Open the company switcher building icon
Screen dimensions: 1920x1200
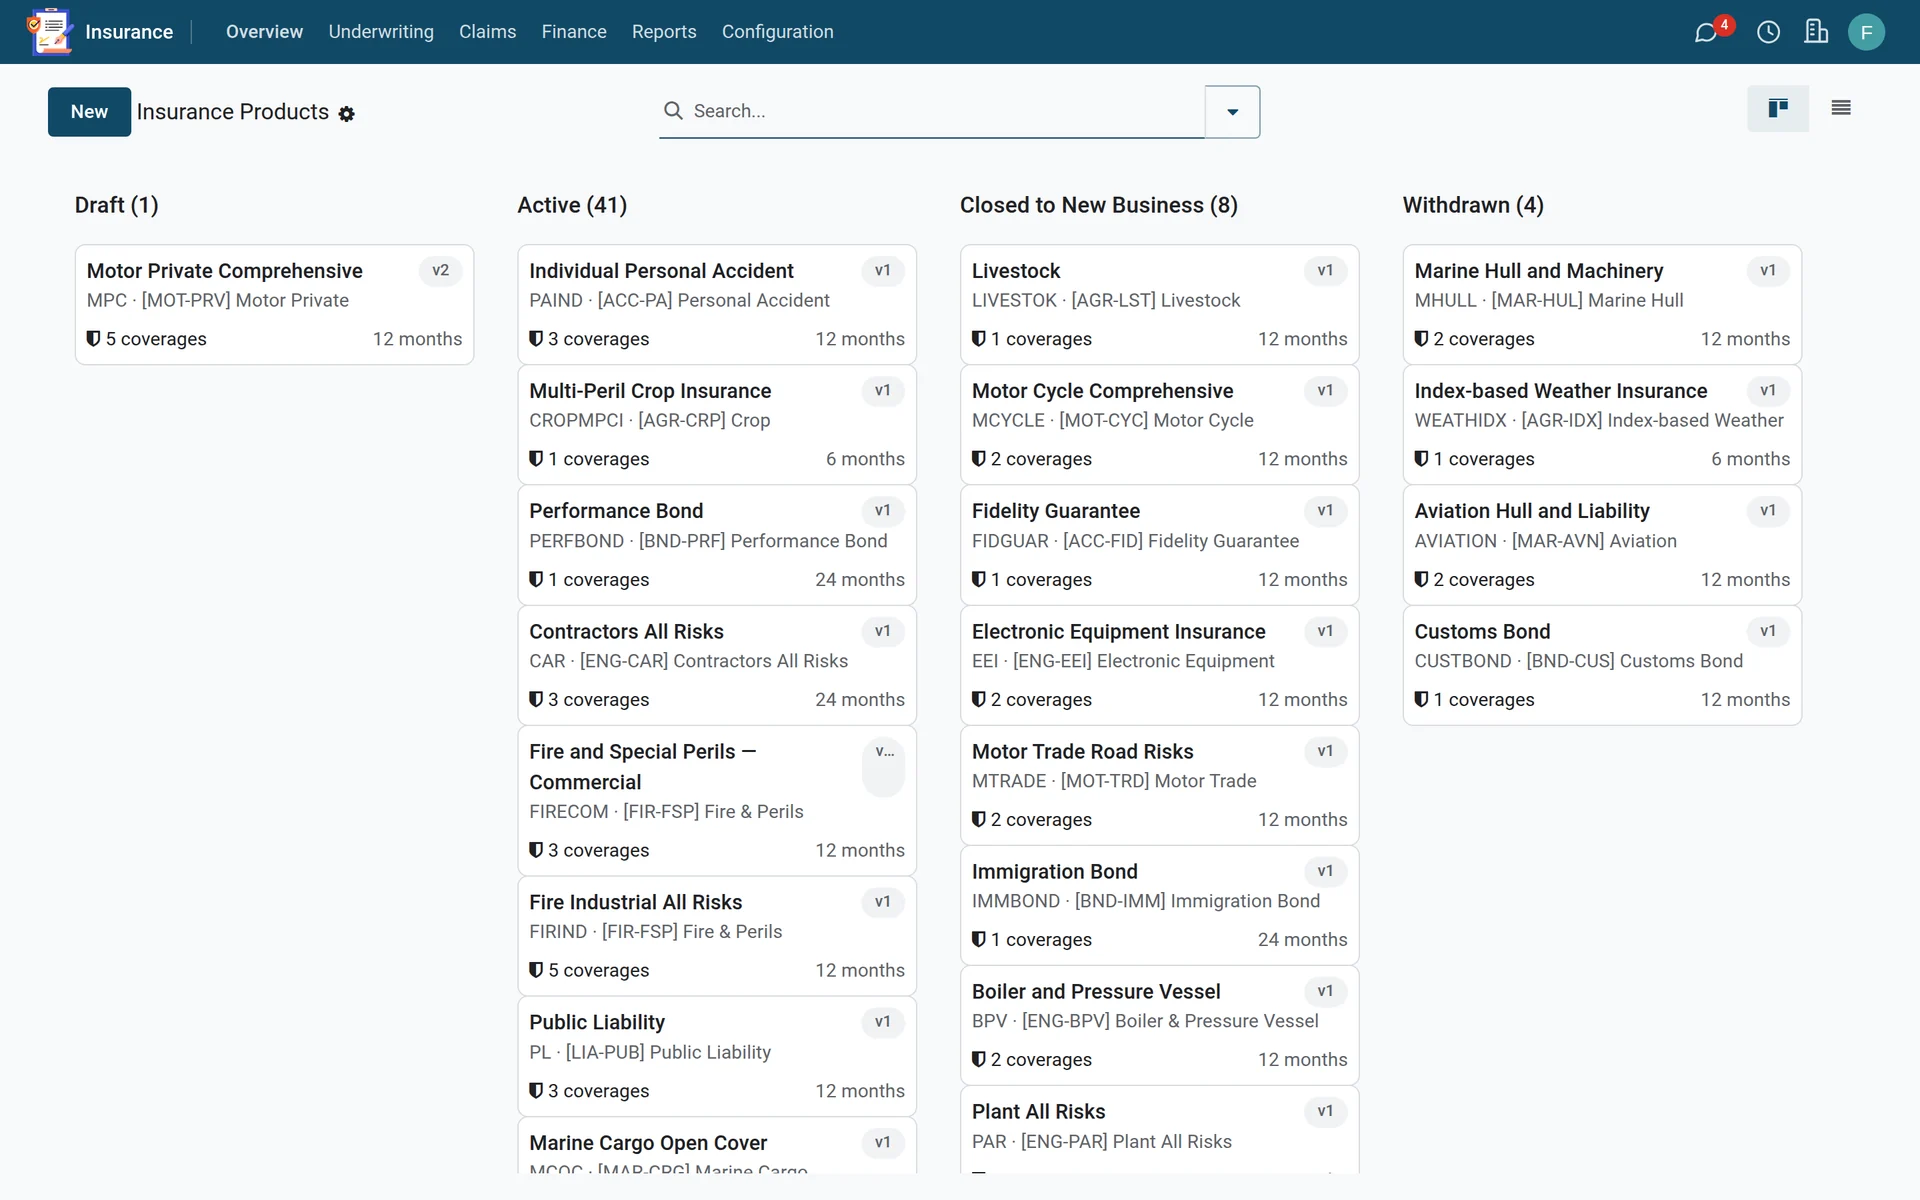coord(1816,32)
